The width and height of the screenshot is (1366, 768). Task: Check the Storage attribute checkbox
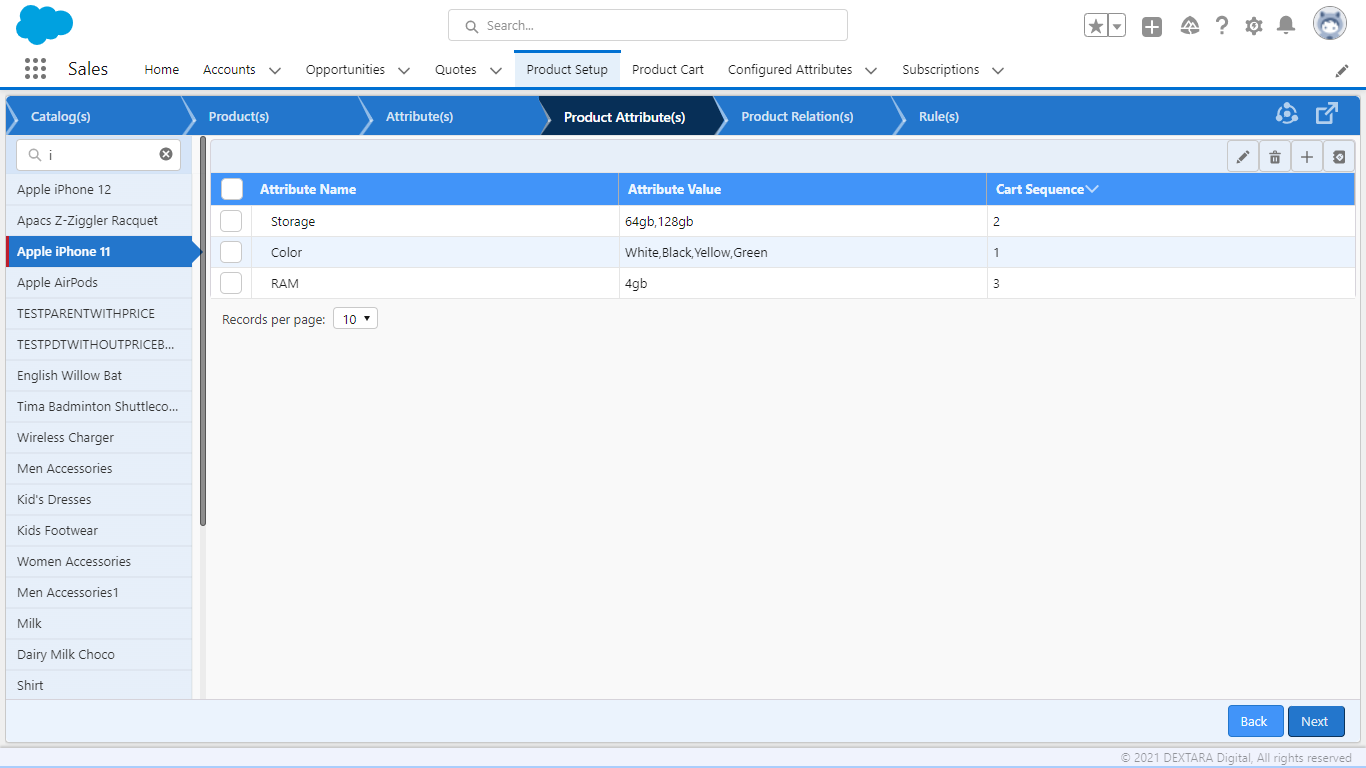231,221
